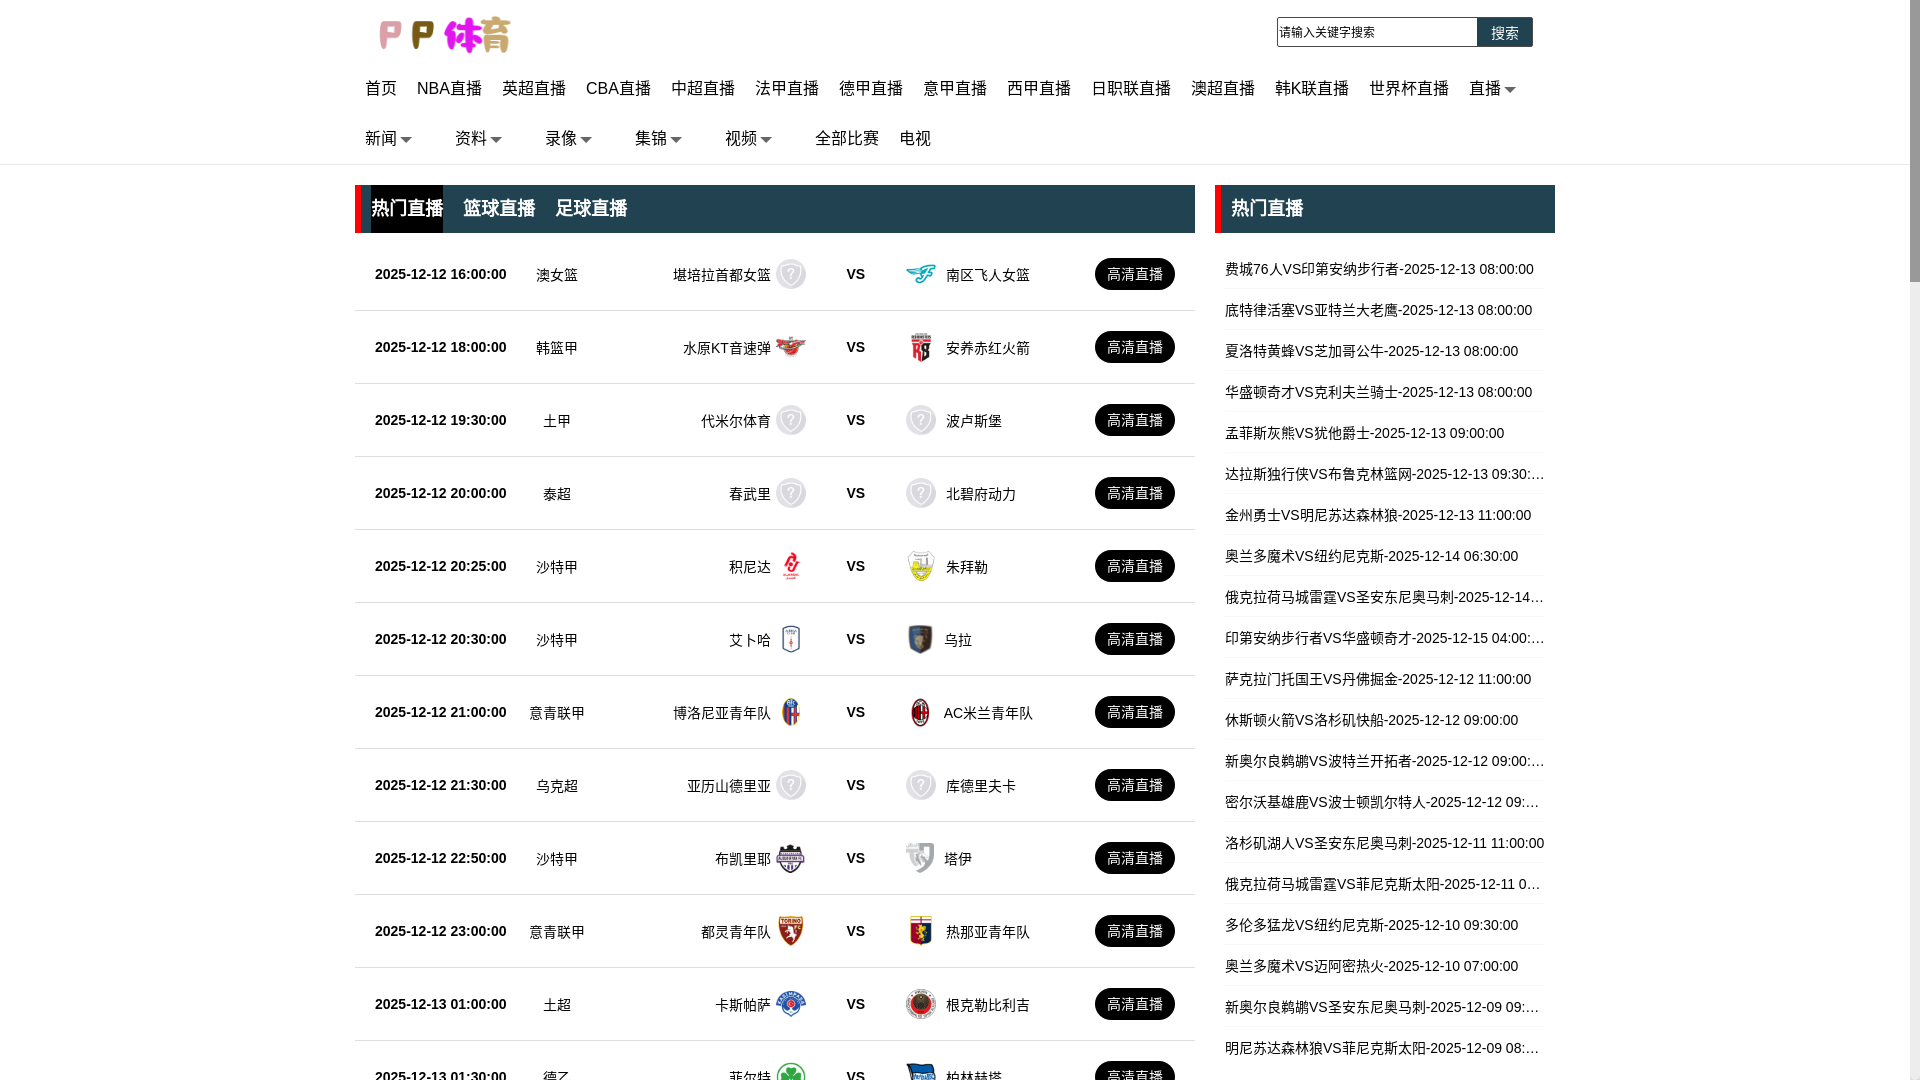The height and width of the screenshot is (1080, 1920).
Task: Click 积尼达 team logo icon
Action: pyautogui.click(x=790, y=566)
